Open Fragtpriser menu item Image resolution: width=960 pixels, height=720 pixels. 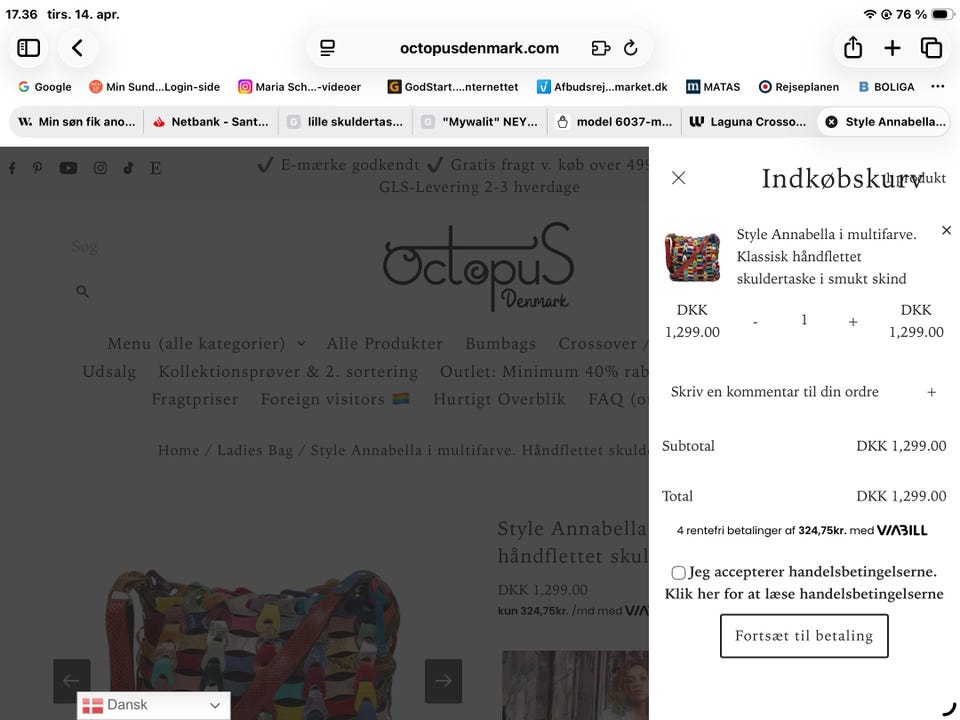click(195, 399)
